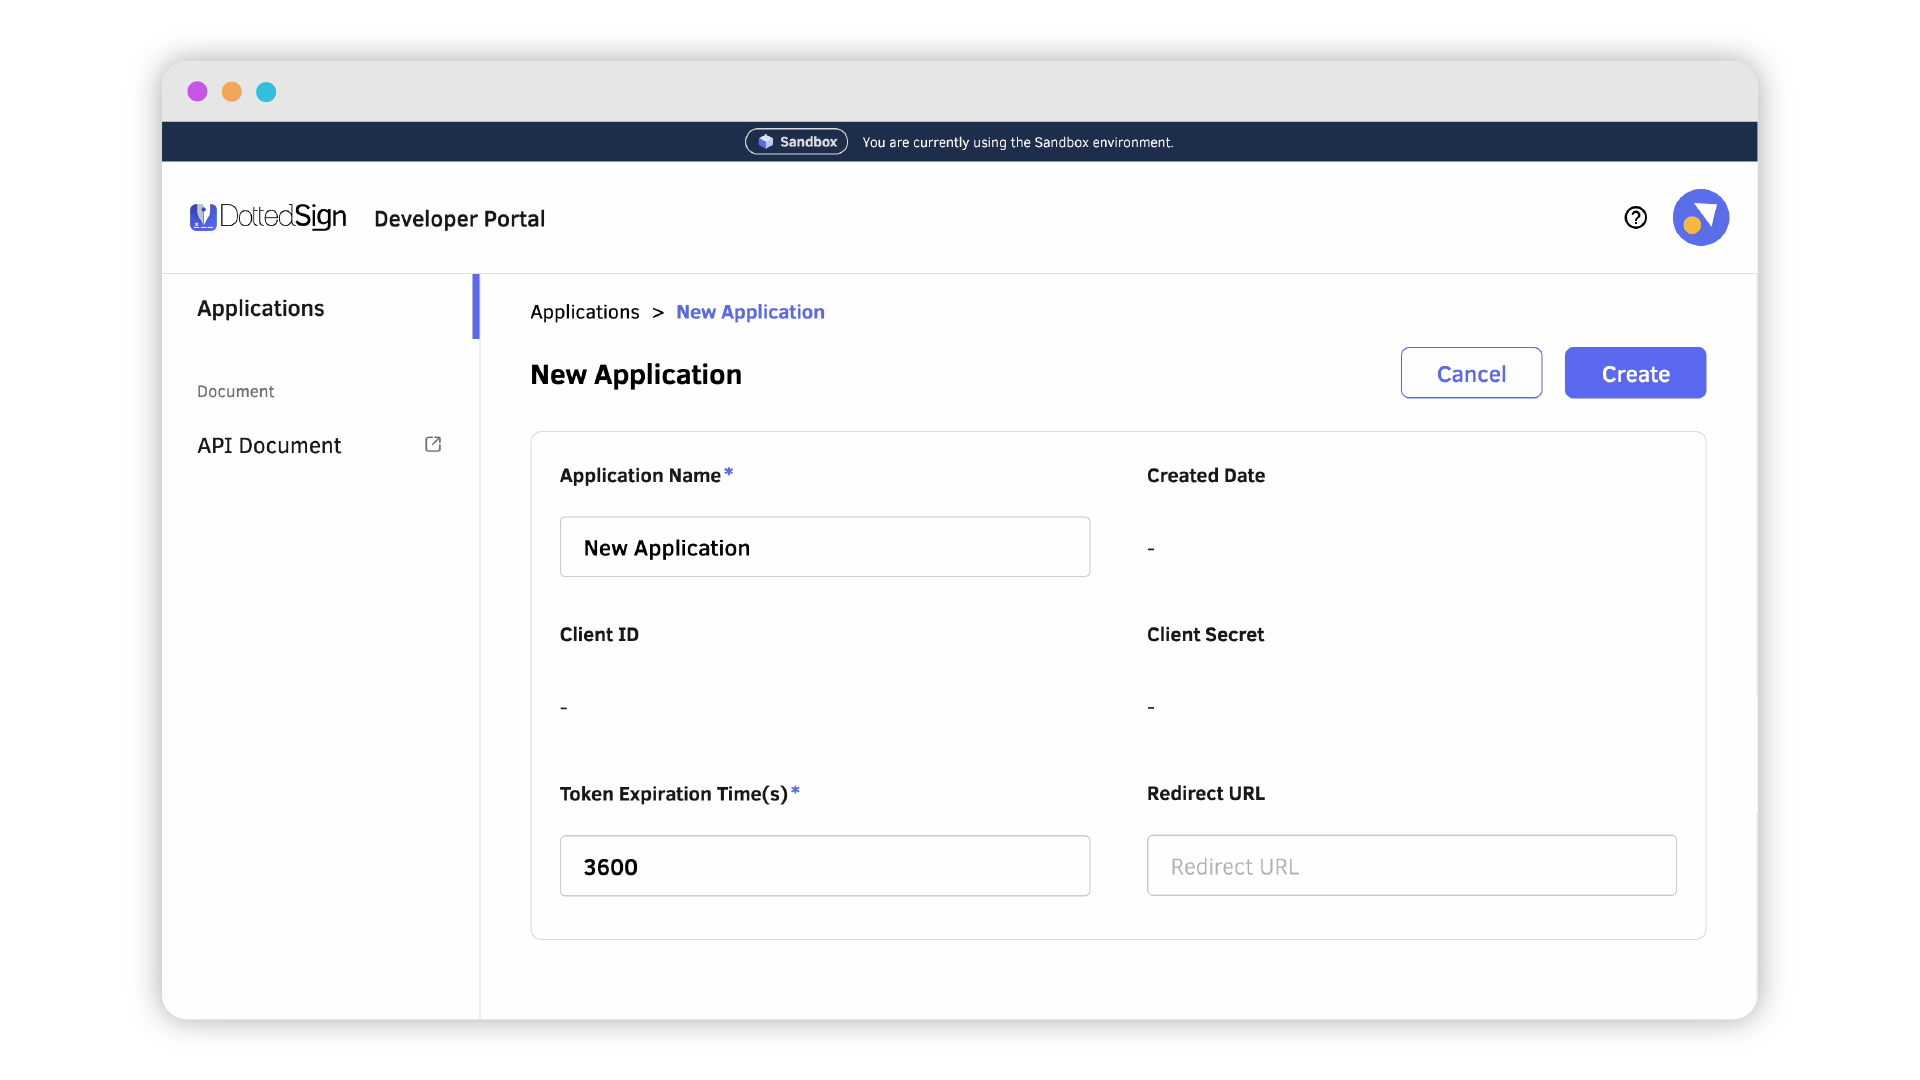Click the Applications breadcrumb link
The width and height of the screenshot is (1920, 1080).
pyautogui.click(x=584, y=312)
